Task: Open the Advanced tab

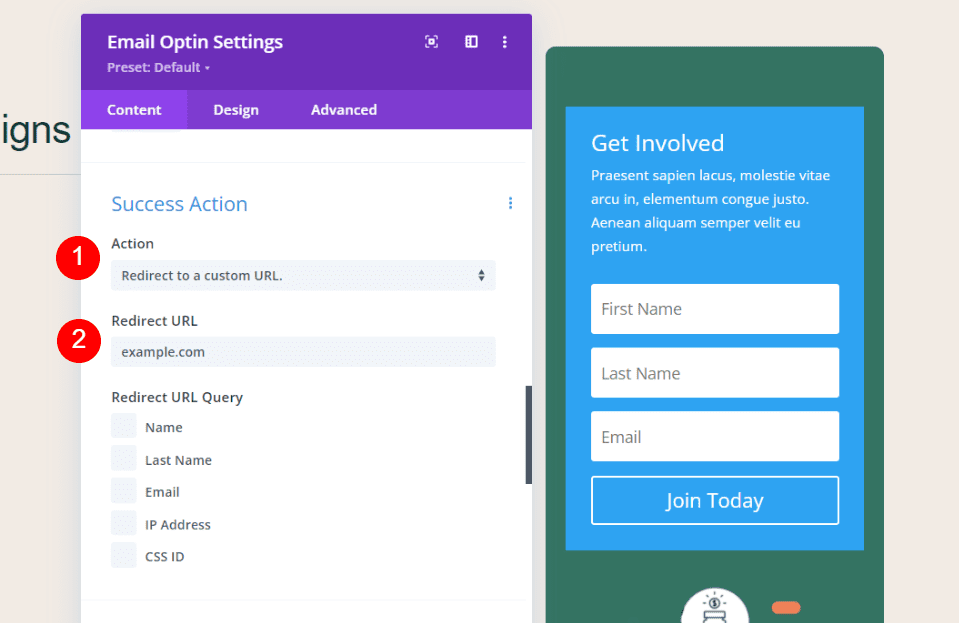Action: pyautogui.click(x=343, y=110)
